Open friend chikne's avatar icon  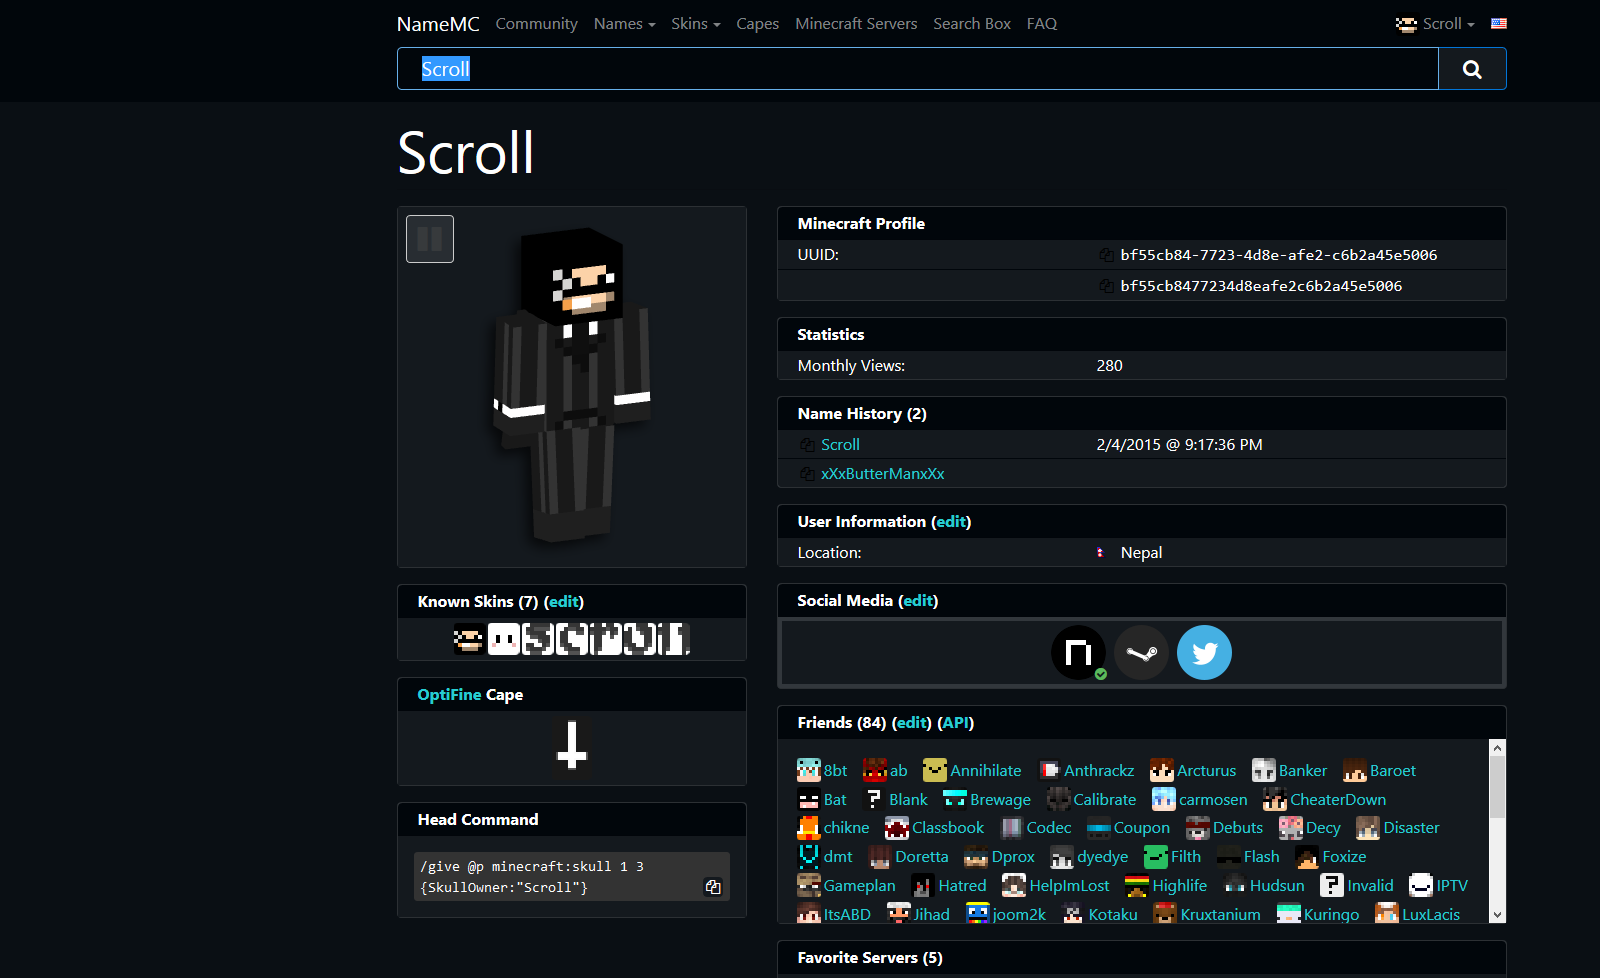808,827
